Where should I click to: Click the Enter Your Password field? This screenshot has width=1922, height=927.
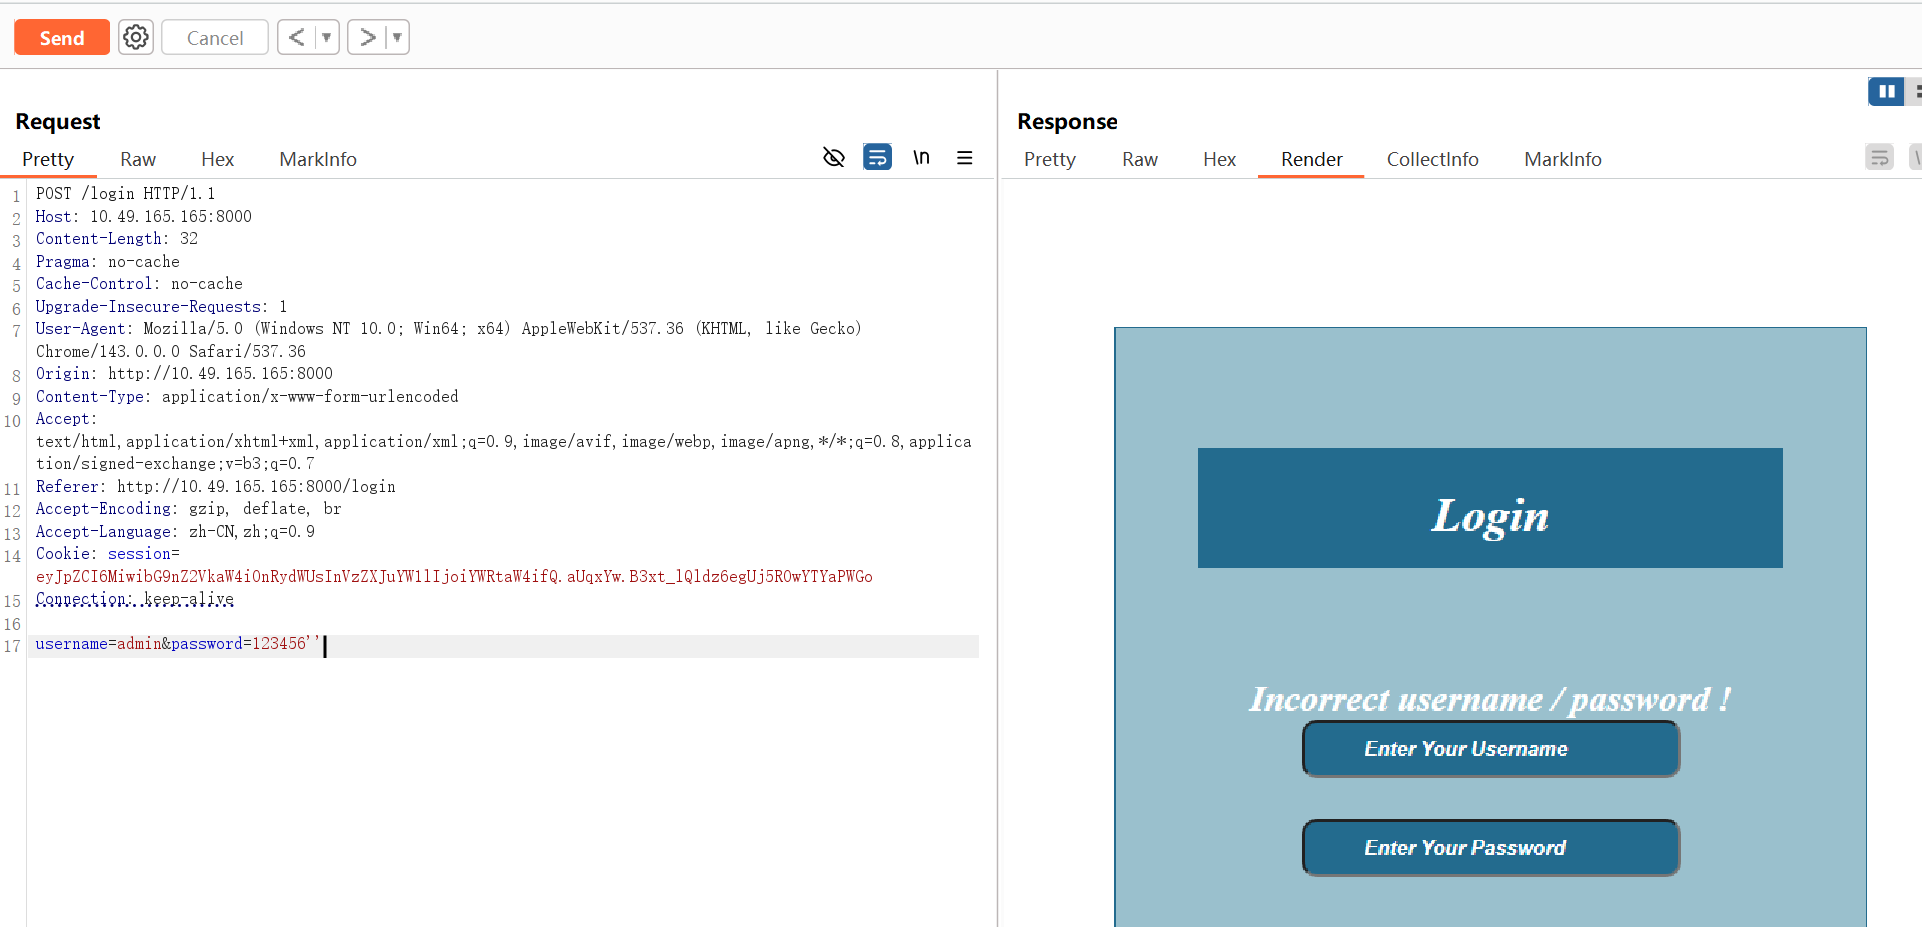(x=1490, y=848)
